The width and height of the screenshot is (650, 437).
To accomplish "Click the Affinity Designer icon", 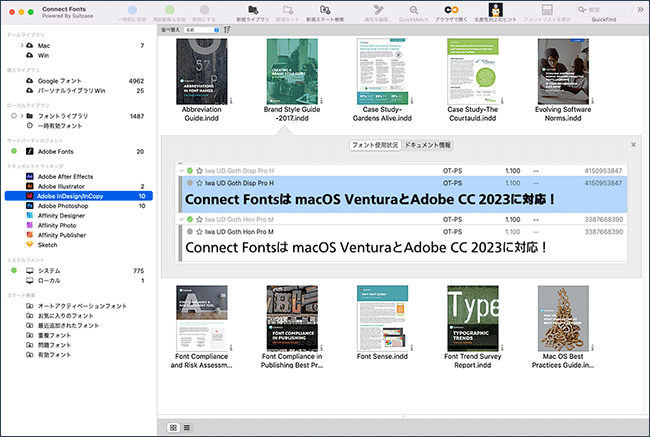I will click(x=29, y=216).
